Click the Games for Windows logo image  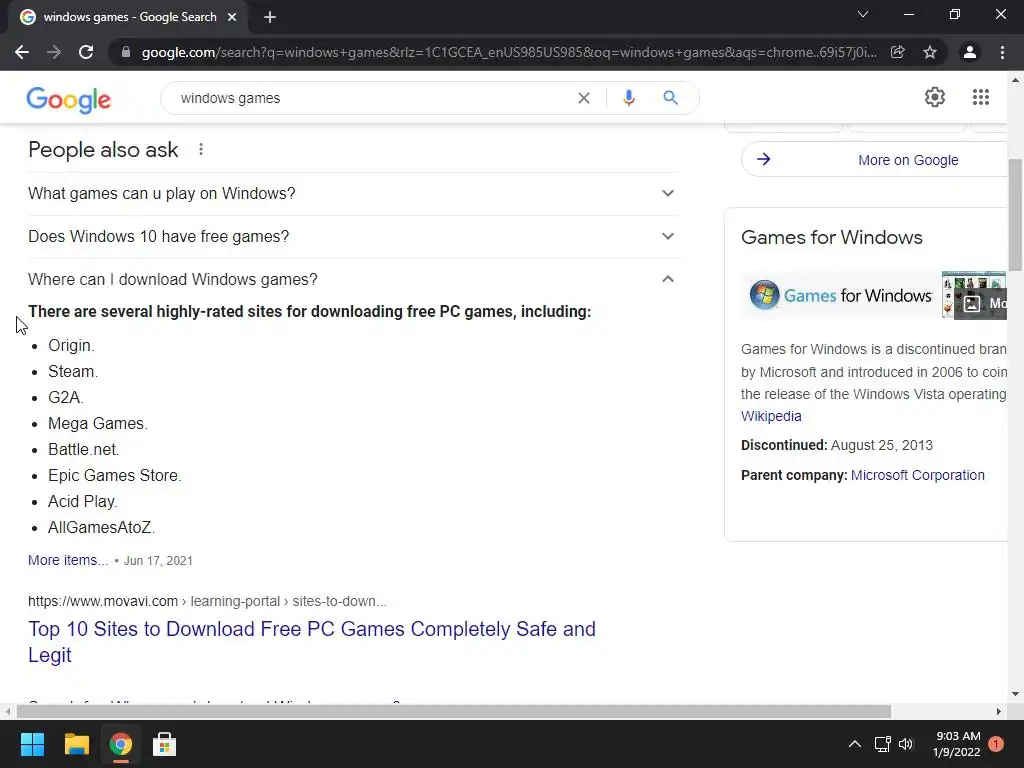click(840, 295)
